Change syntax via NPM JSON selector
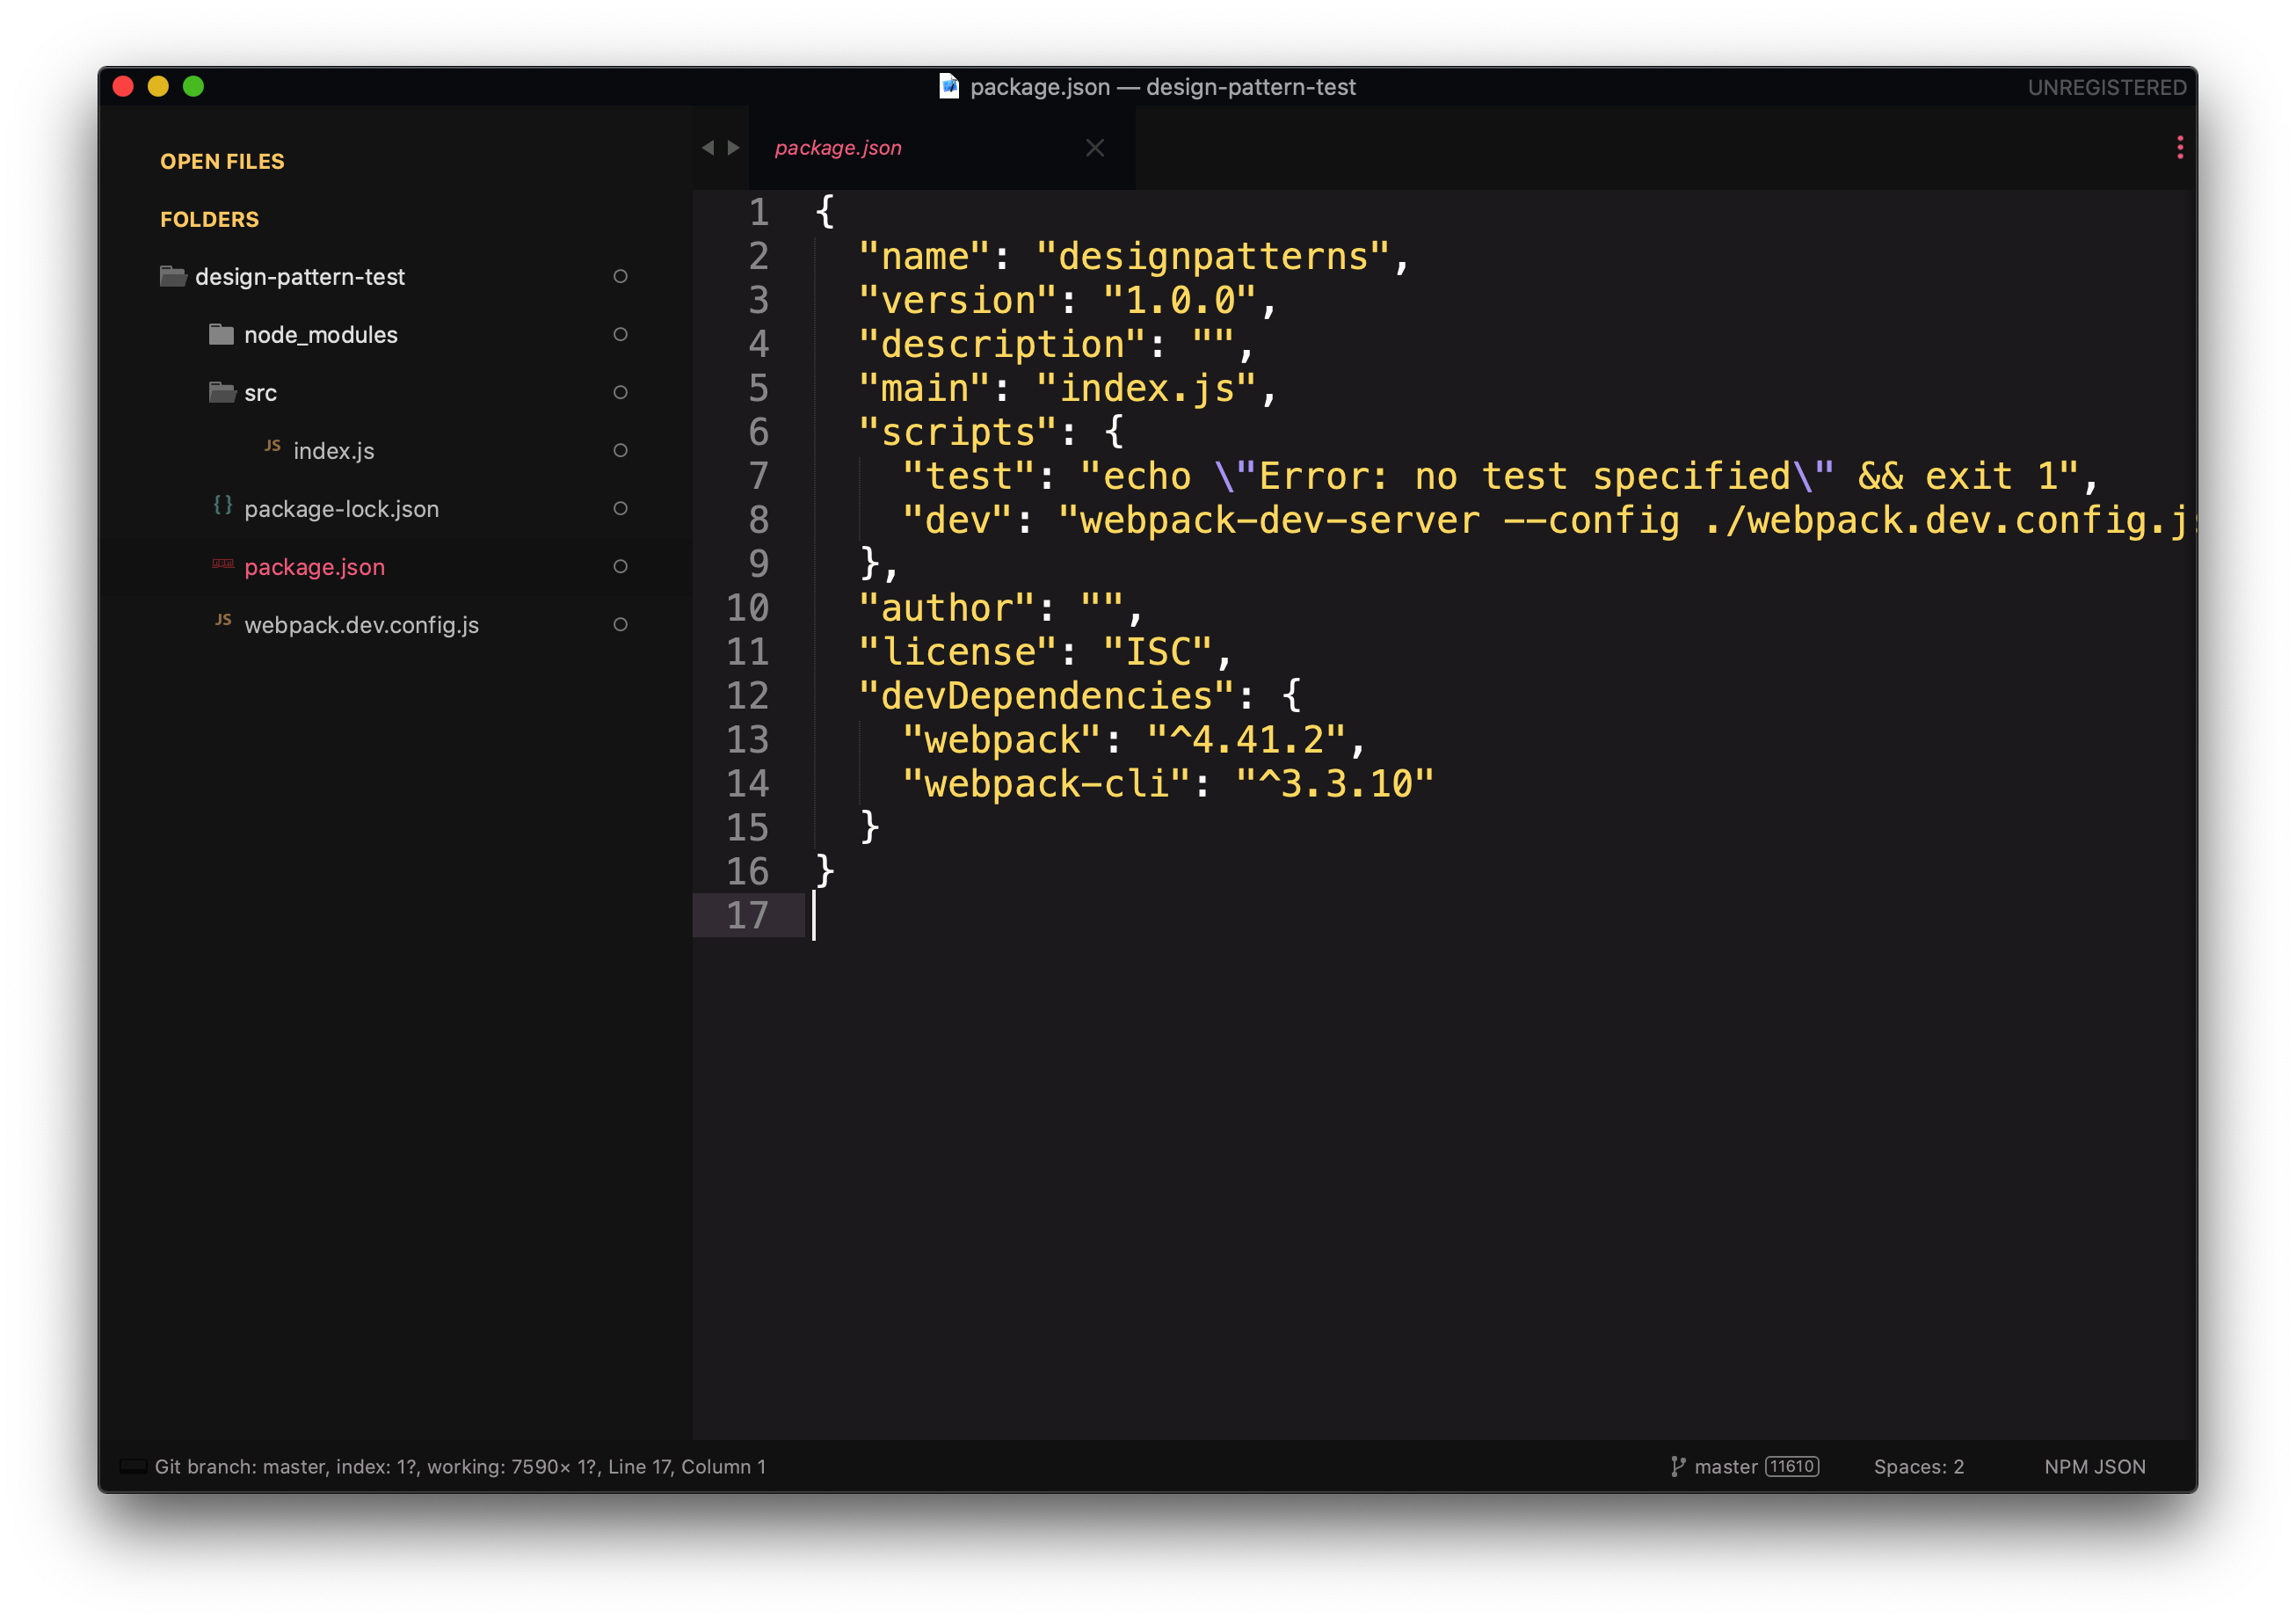This screenshot has height=1623, width=2296. [x=2094, y=1466]
